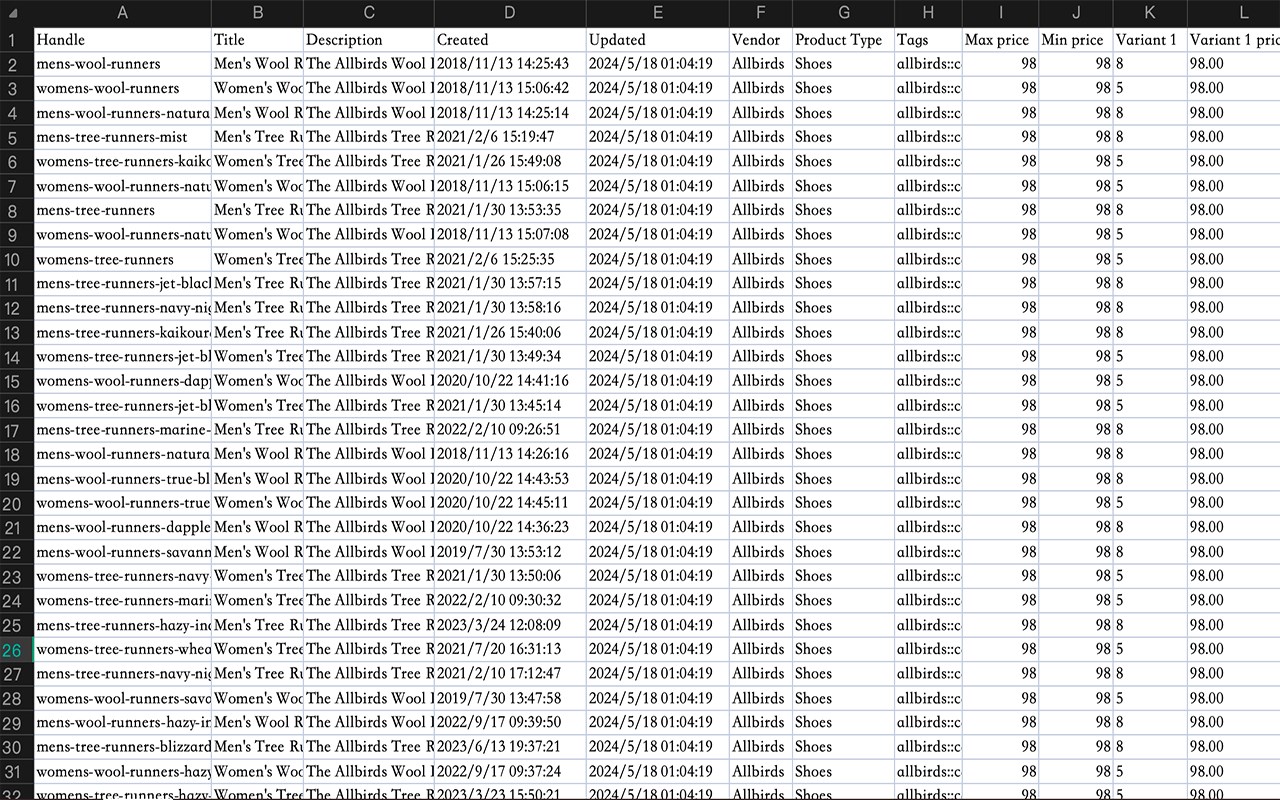Image resolution: width=1280 pixels, height=800 pixels.
Task: Select row 1 header
Action: [17, 40]
